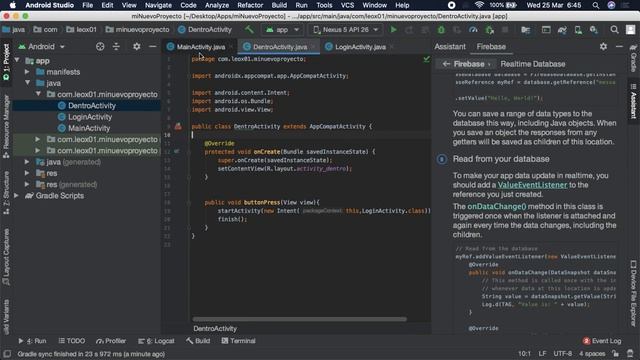This screenshot has width=640, height=360.
Task: Click the locate-opened-file target icon in Project panel
Action: pos(100,47)
